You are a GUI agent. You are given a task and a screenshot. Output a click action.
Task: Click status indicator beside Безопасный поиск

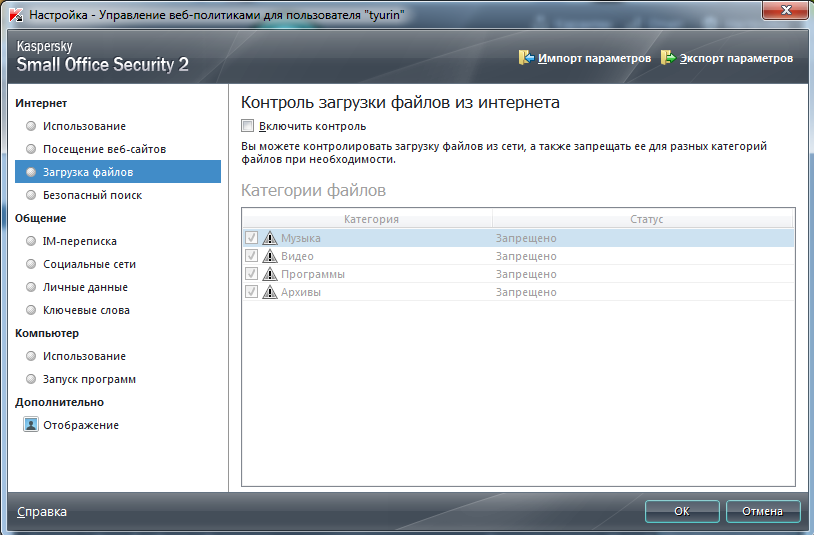pos(31,195)
